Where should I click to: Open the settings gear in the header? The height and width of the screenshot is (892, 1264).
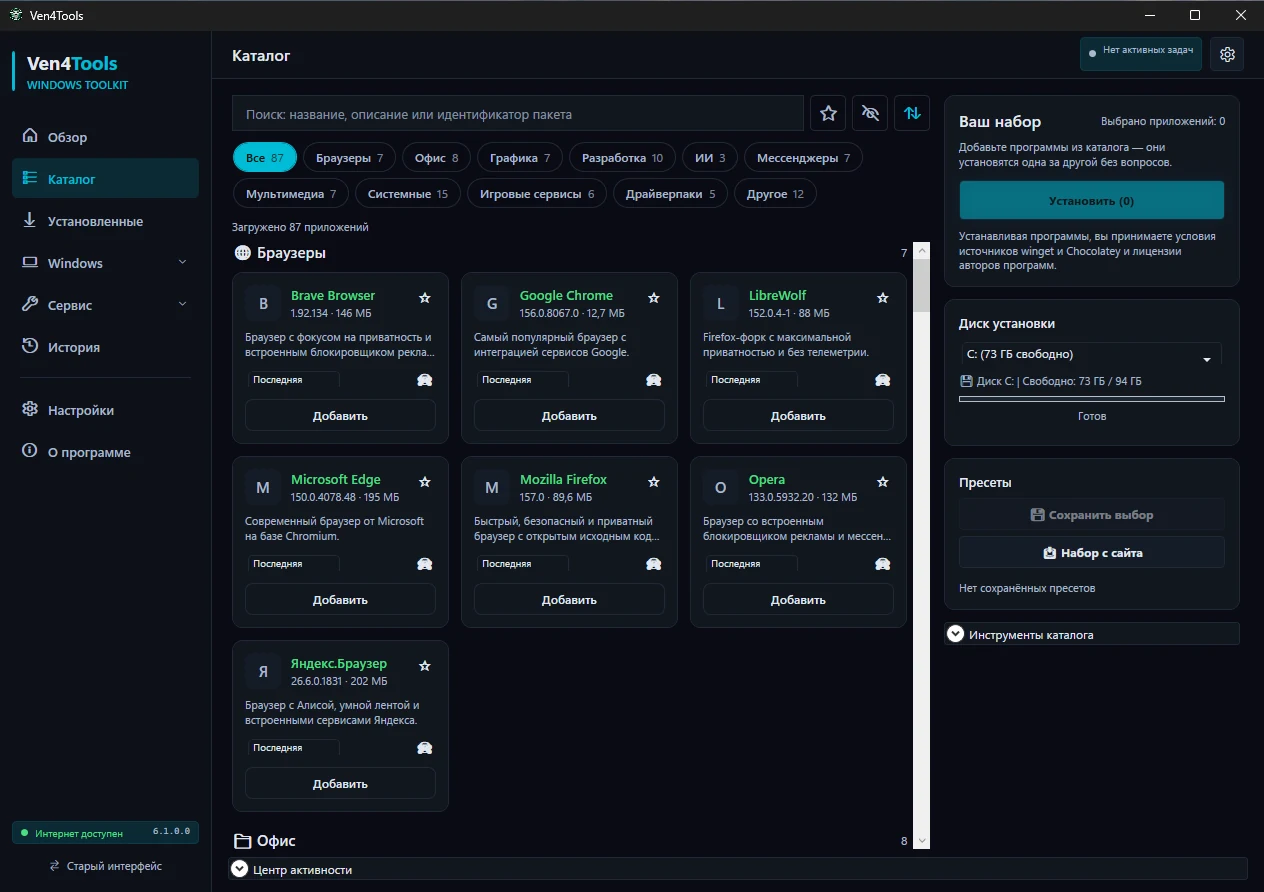[x=1227, y=54]
